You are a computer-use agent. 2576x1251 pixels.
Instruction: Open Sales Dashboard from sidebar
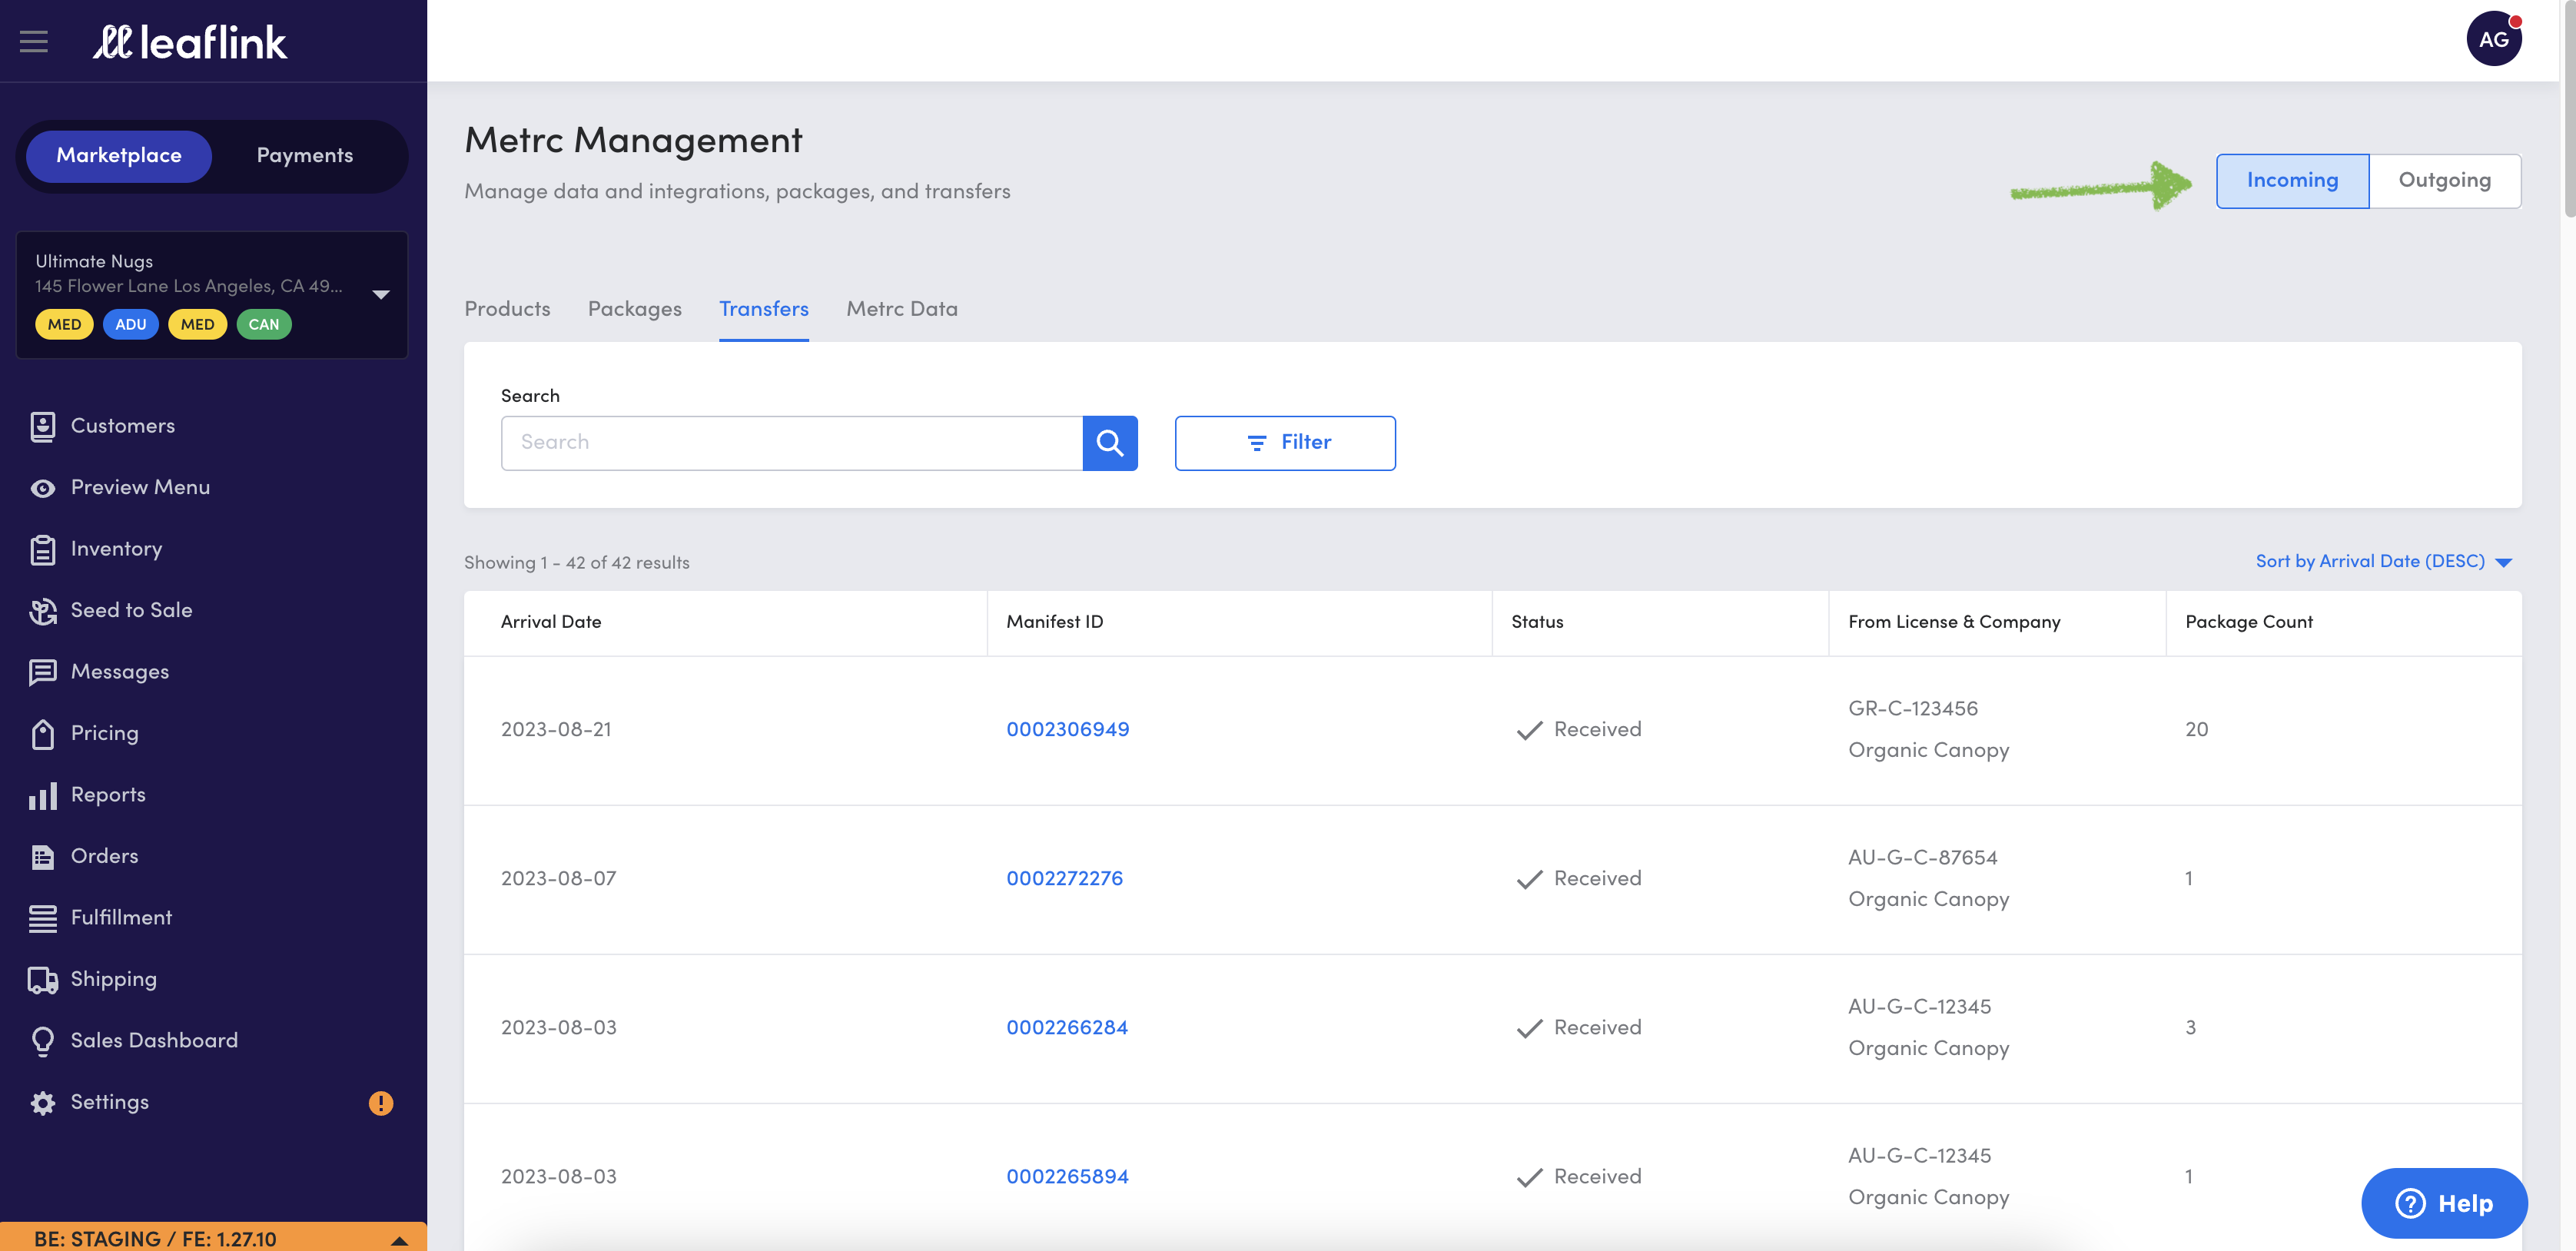pyautogui.click(x=154, y=1041)
